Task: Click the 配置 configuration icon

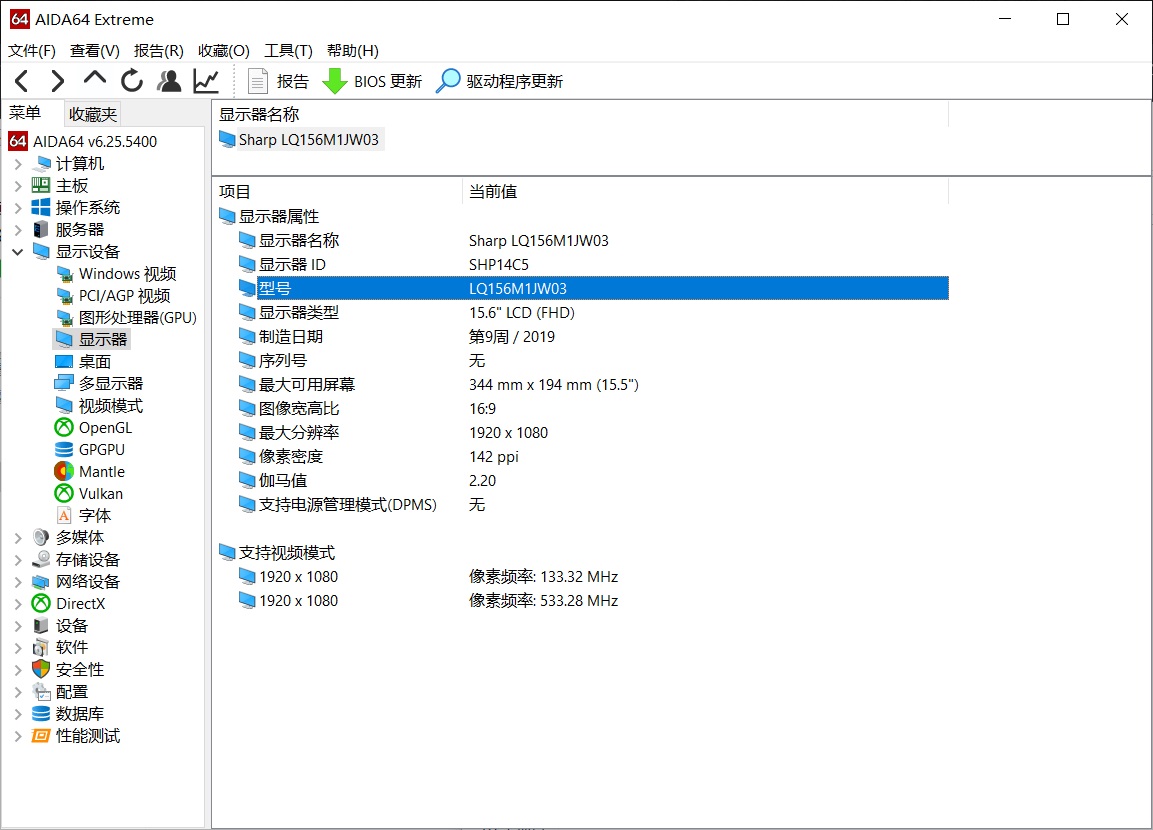Action: click(x=41, y=692)
